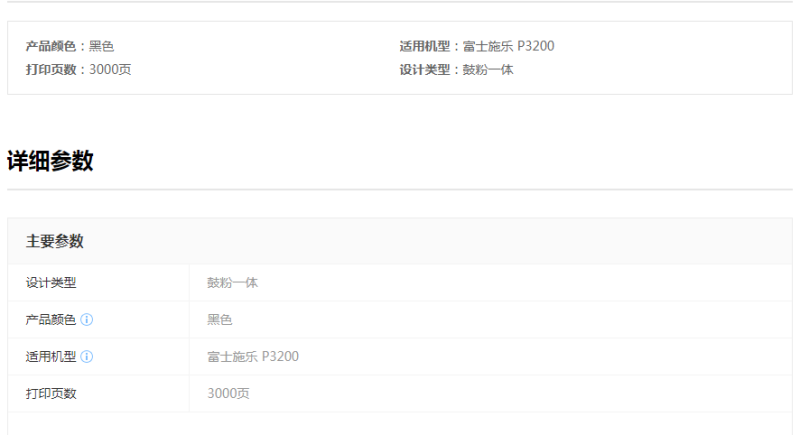This screenshot has height=435, width=800.
Task: Click the 3000页 value in the parameter table
Action: (x=229, y=393)
